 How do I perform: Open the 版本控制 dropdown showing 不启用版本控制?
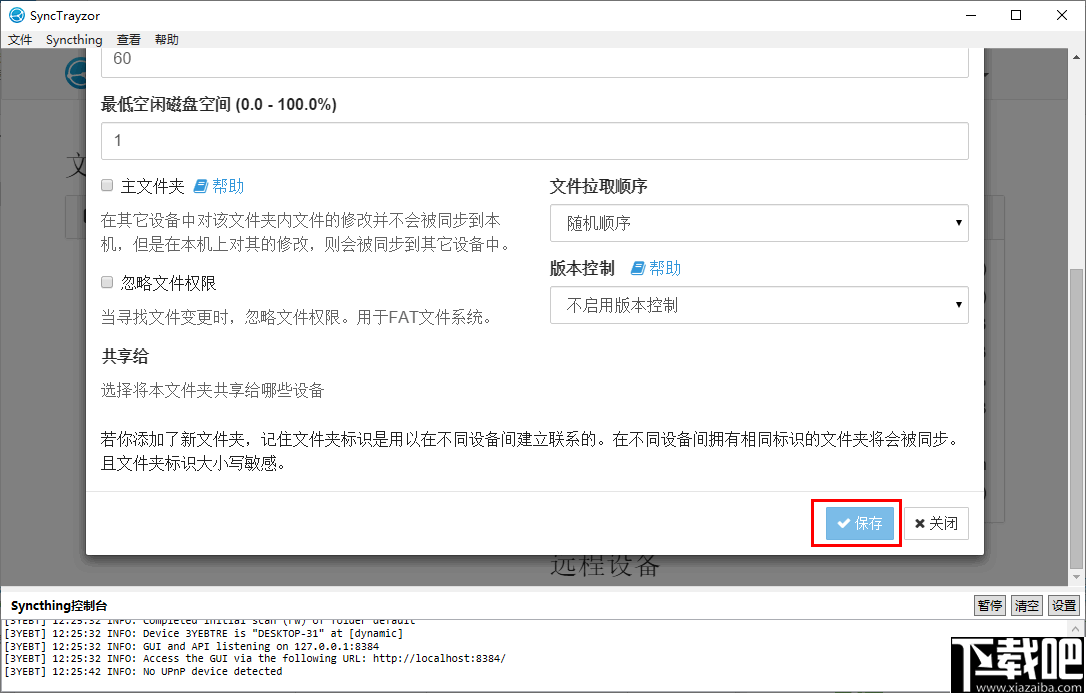pyautogui.click(x=759, y=305)
